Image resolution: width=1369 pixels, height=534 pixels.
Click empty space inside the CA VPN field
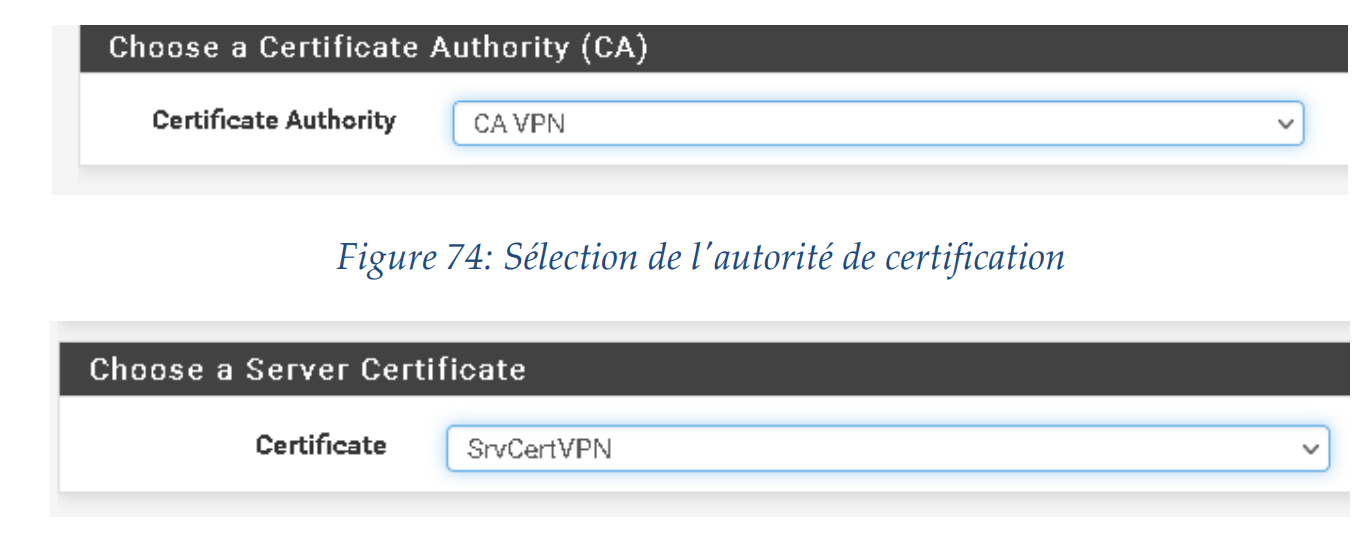(900, 125)
